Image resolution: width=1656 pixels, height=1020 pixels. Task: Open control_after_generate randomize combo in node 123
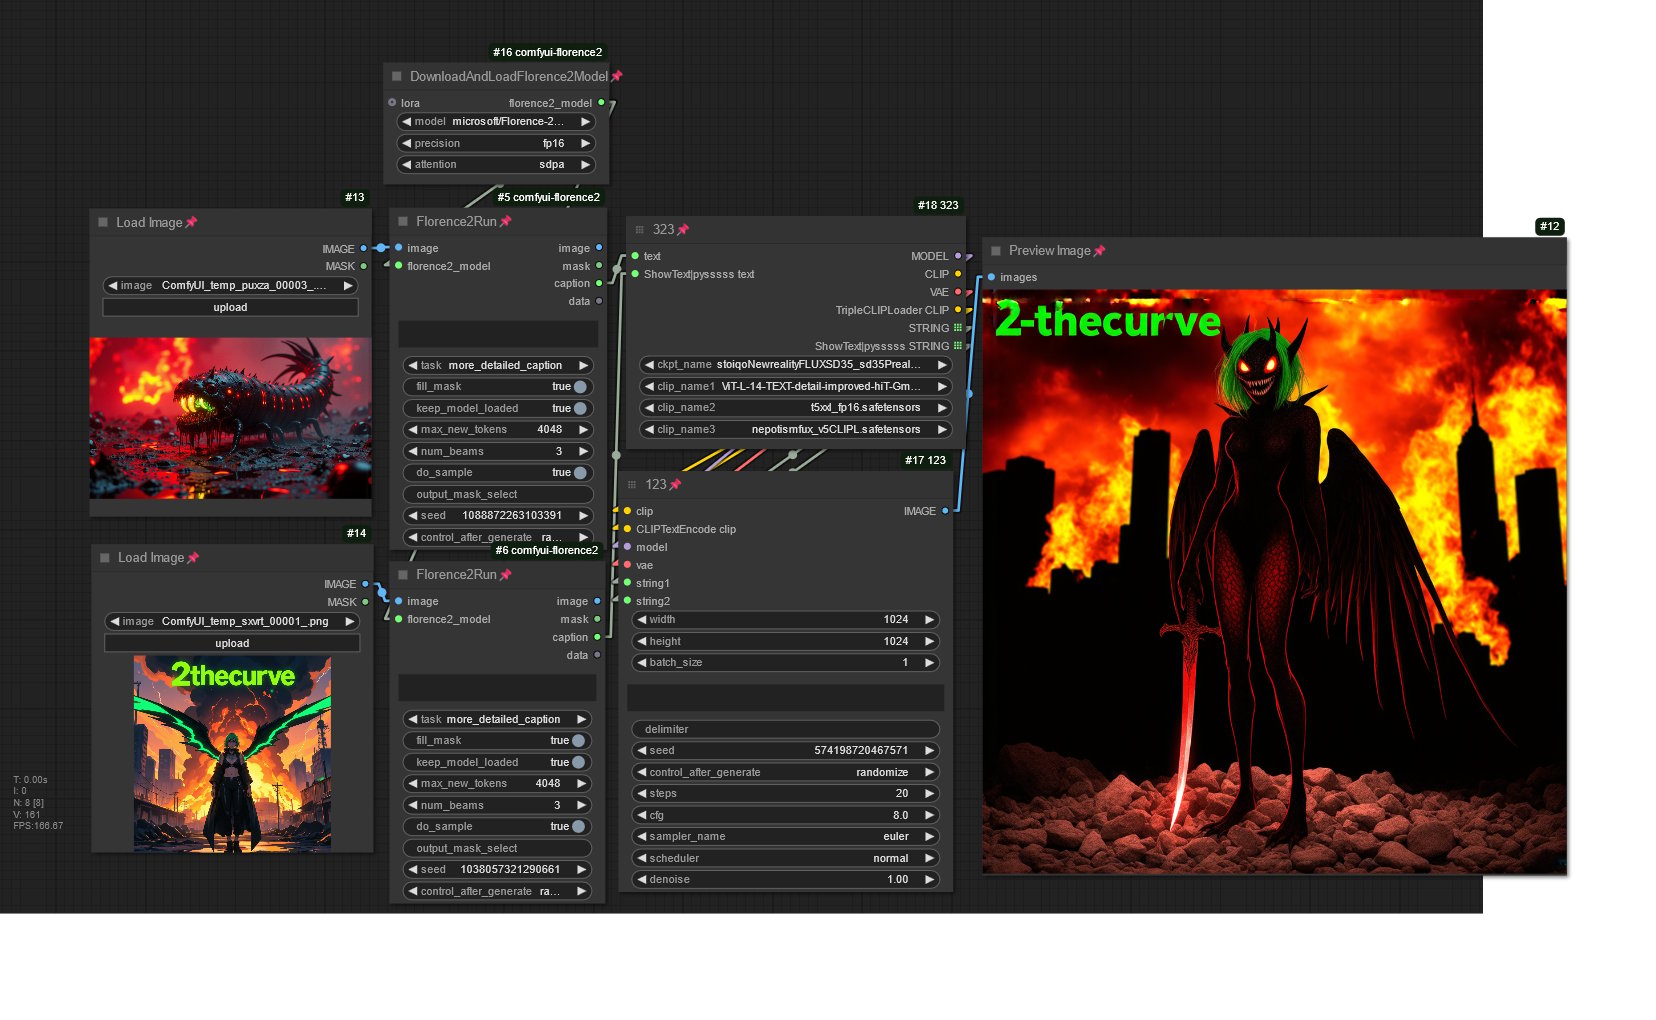click(x=785, y=772)
